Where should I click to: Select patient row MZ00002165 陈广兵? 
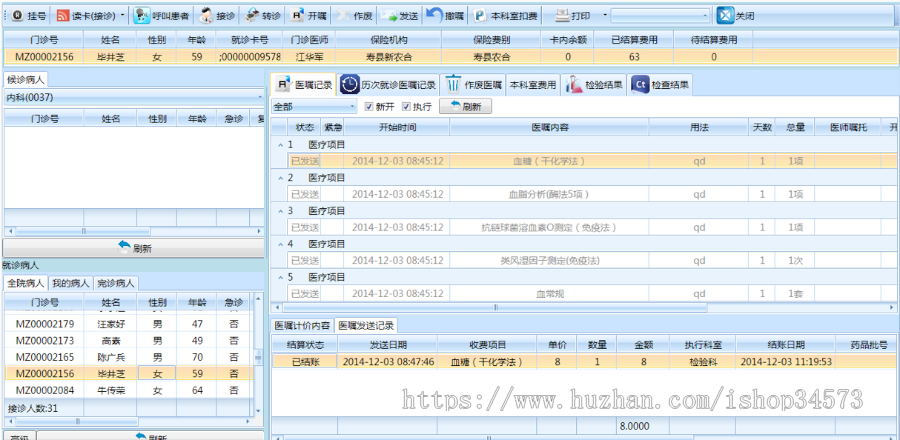(x=127, y=357)
